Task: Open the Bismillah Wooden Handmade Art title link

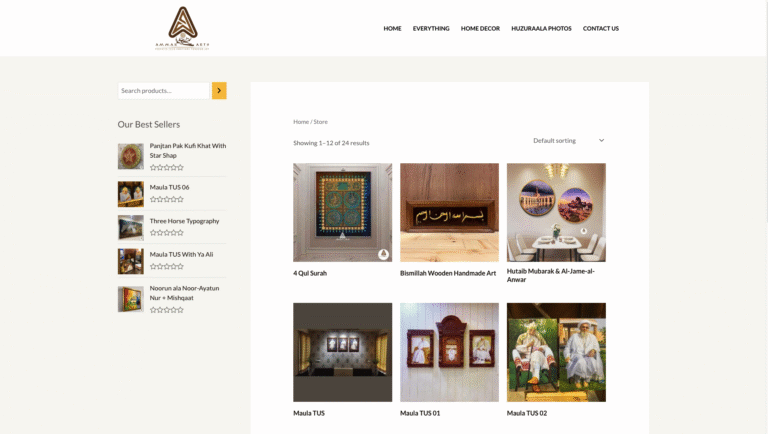Action: coord(448,273)
